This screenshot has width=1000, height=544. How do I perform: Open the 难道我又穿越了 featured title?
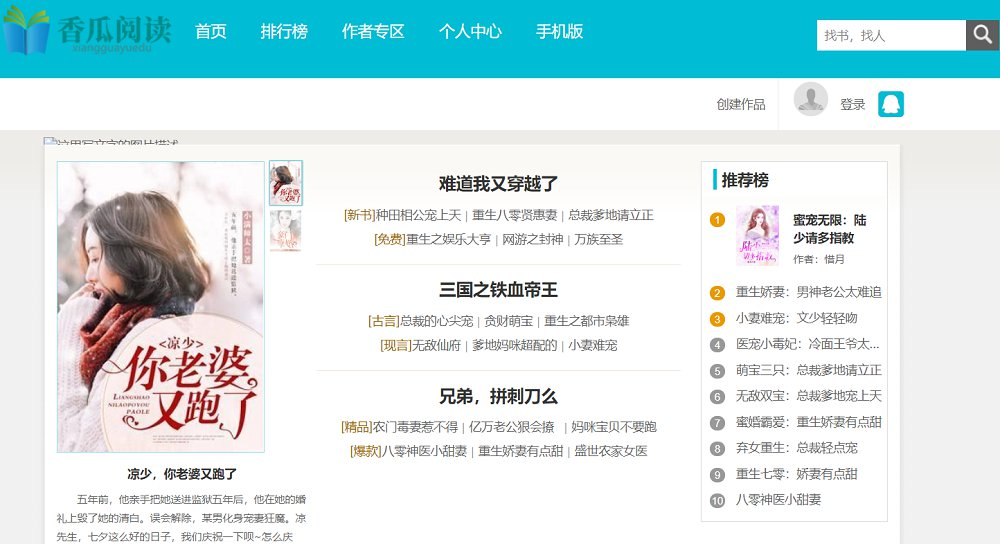click(x=498, y=184)
